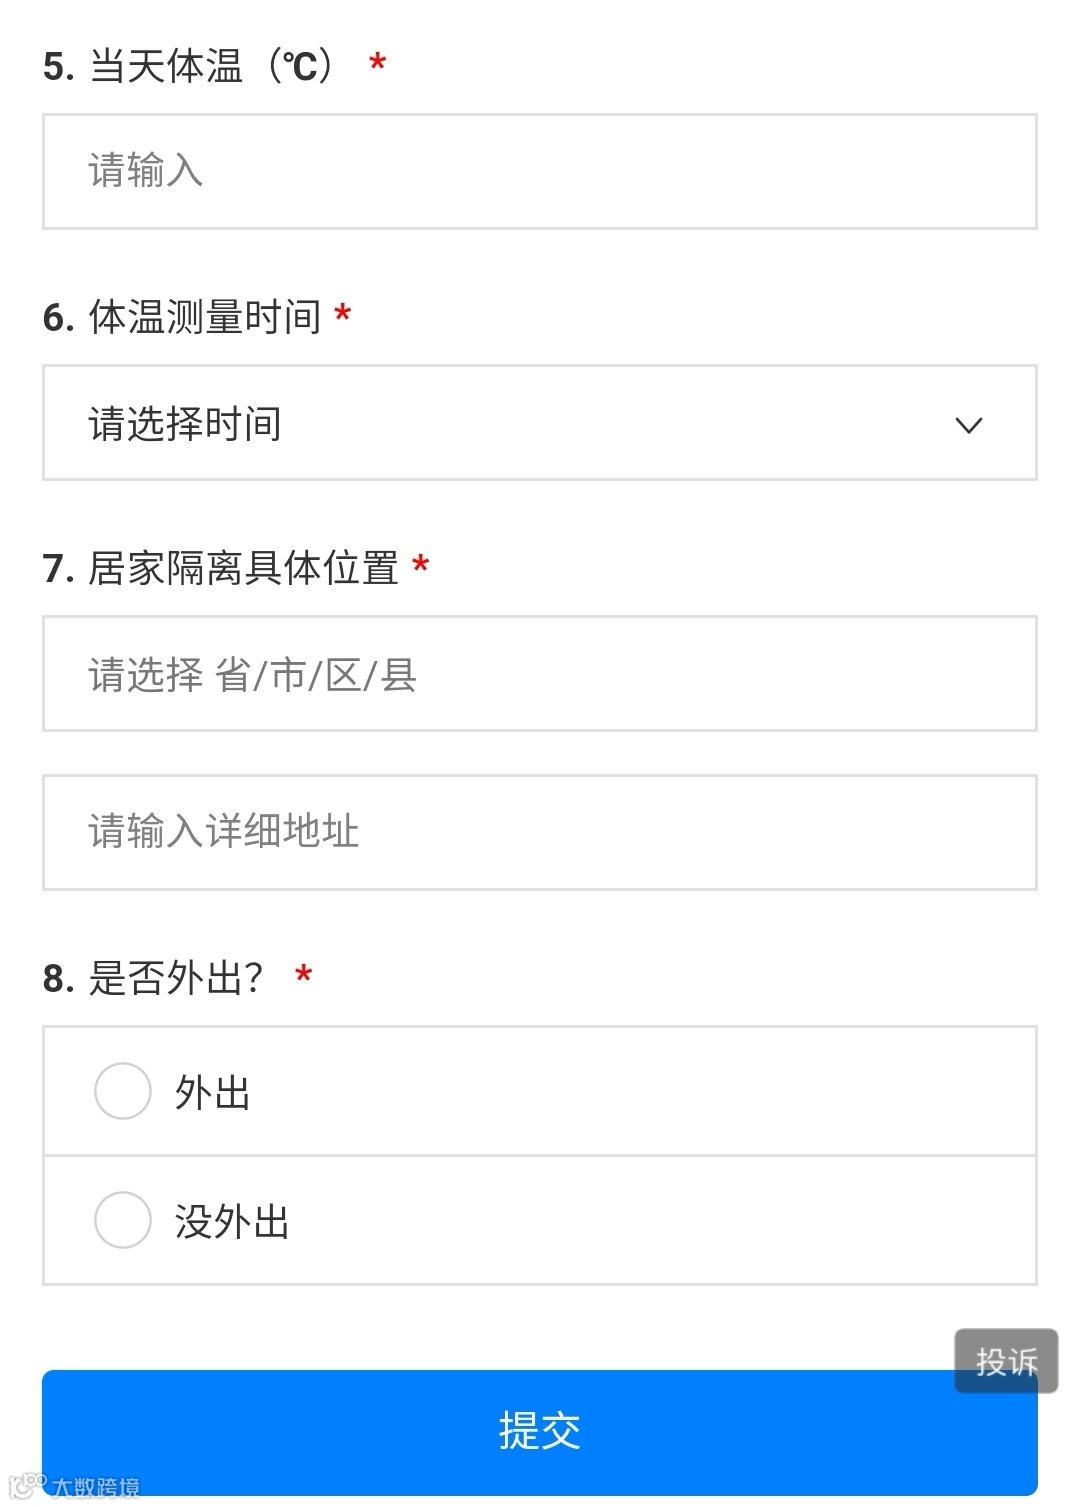The width and height of the screenshot is (1080, 1507).
Task: Click the red asterisk beside 是否外出
Action: pyautogui.click(x=303, y=975)
